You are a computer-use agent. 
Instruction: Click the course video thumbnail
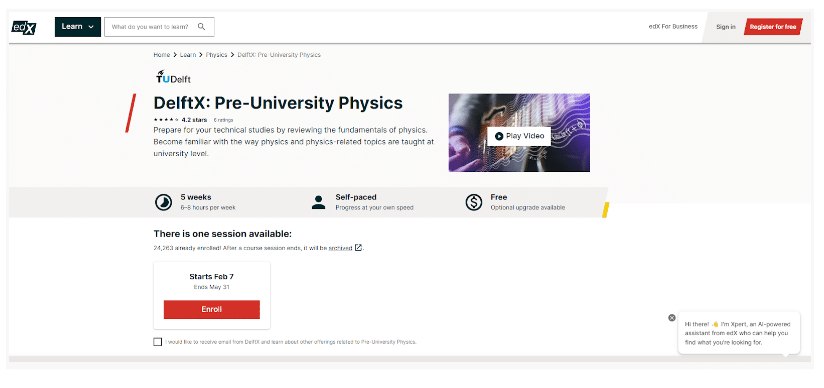point(519,132)
